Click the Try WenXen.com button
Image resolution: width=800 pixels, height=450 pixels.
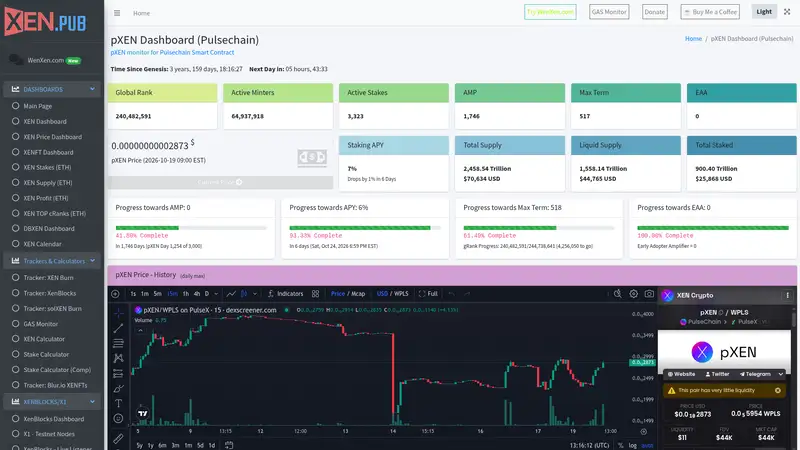click(x=550, y=12)
